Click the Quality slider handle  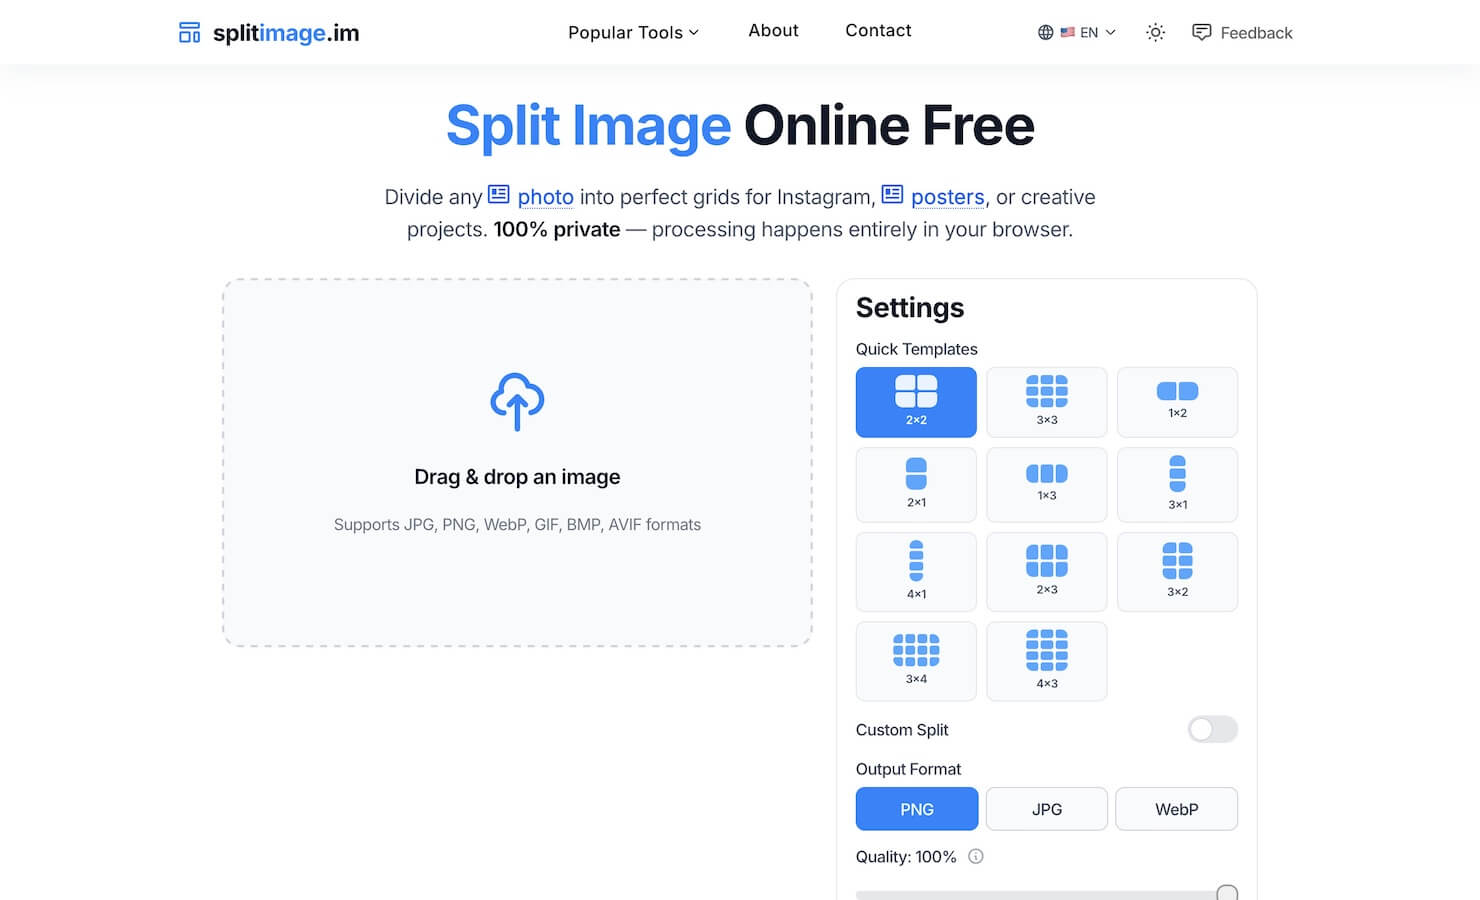[1227, 893]
